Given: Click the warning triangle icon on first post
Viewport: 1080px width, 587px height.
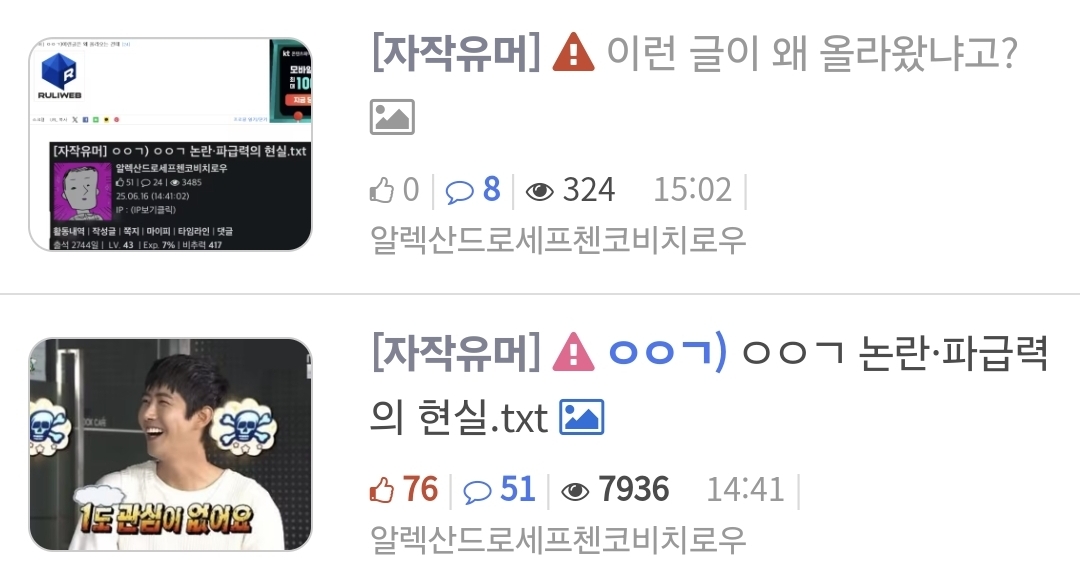Looking at the screenshot, I should click(573, 52).
